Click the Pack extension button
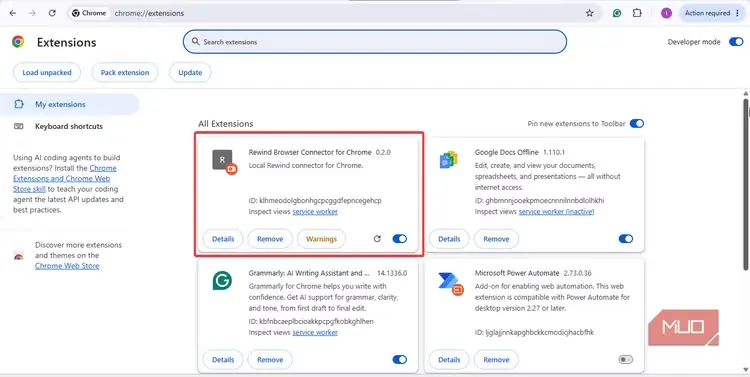Viewport: 750px width, 377px height. coord(125,73)
